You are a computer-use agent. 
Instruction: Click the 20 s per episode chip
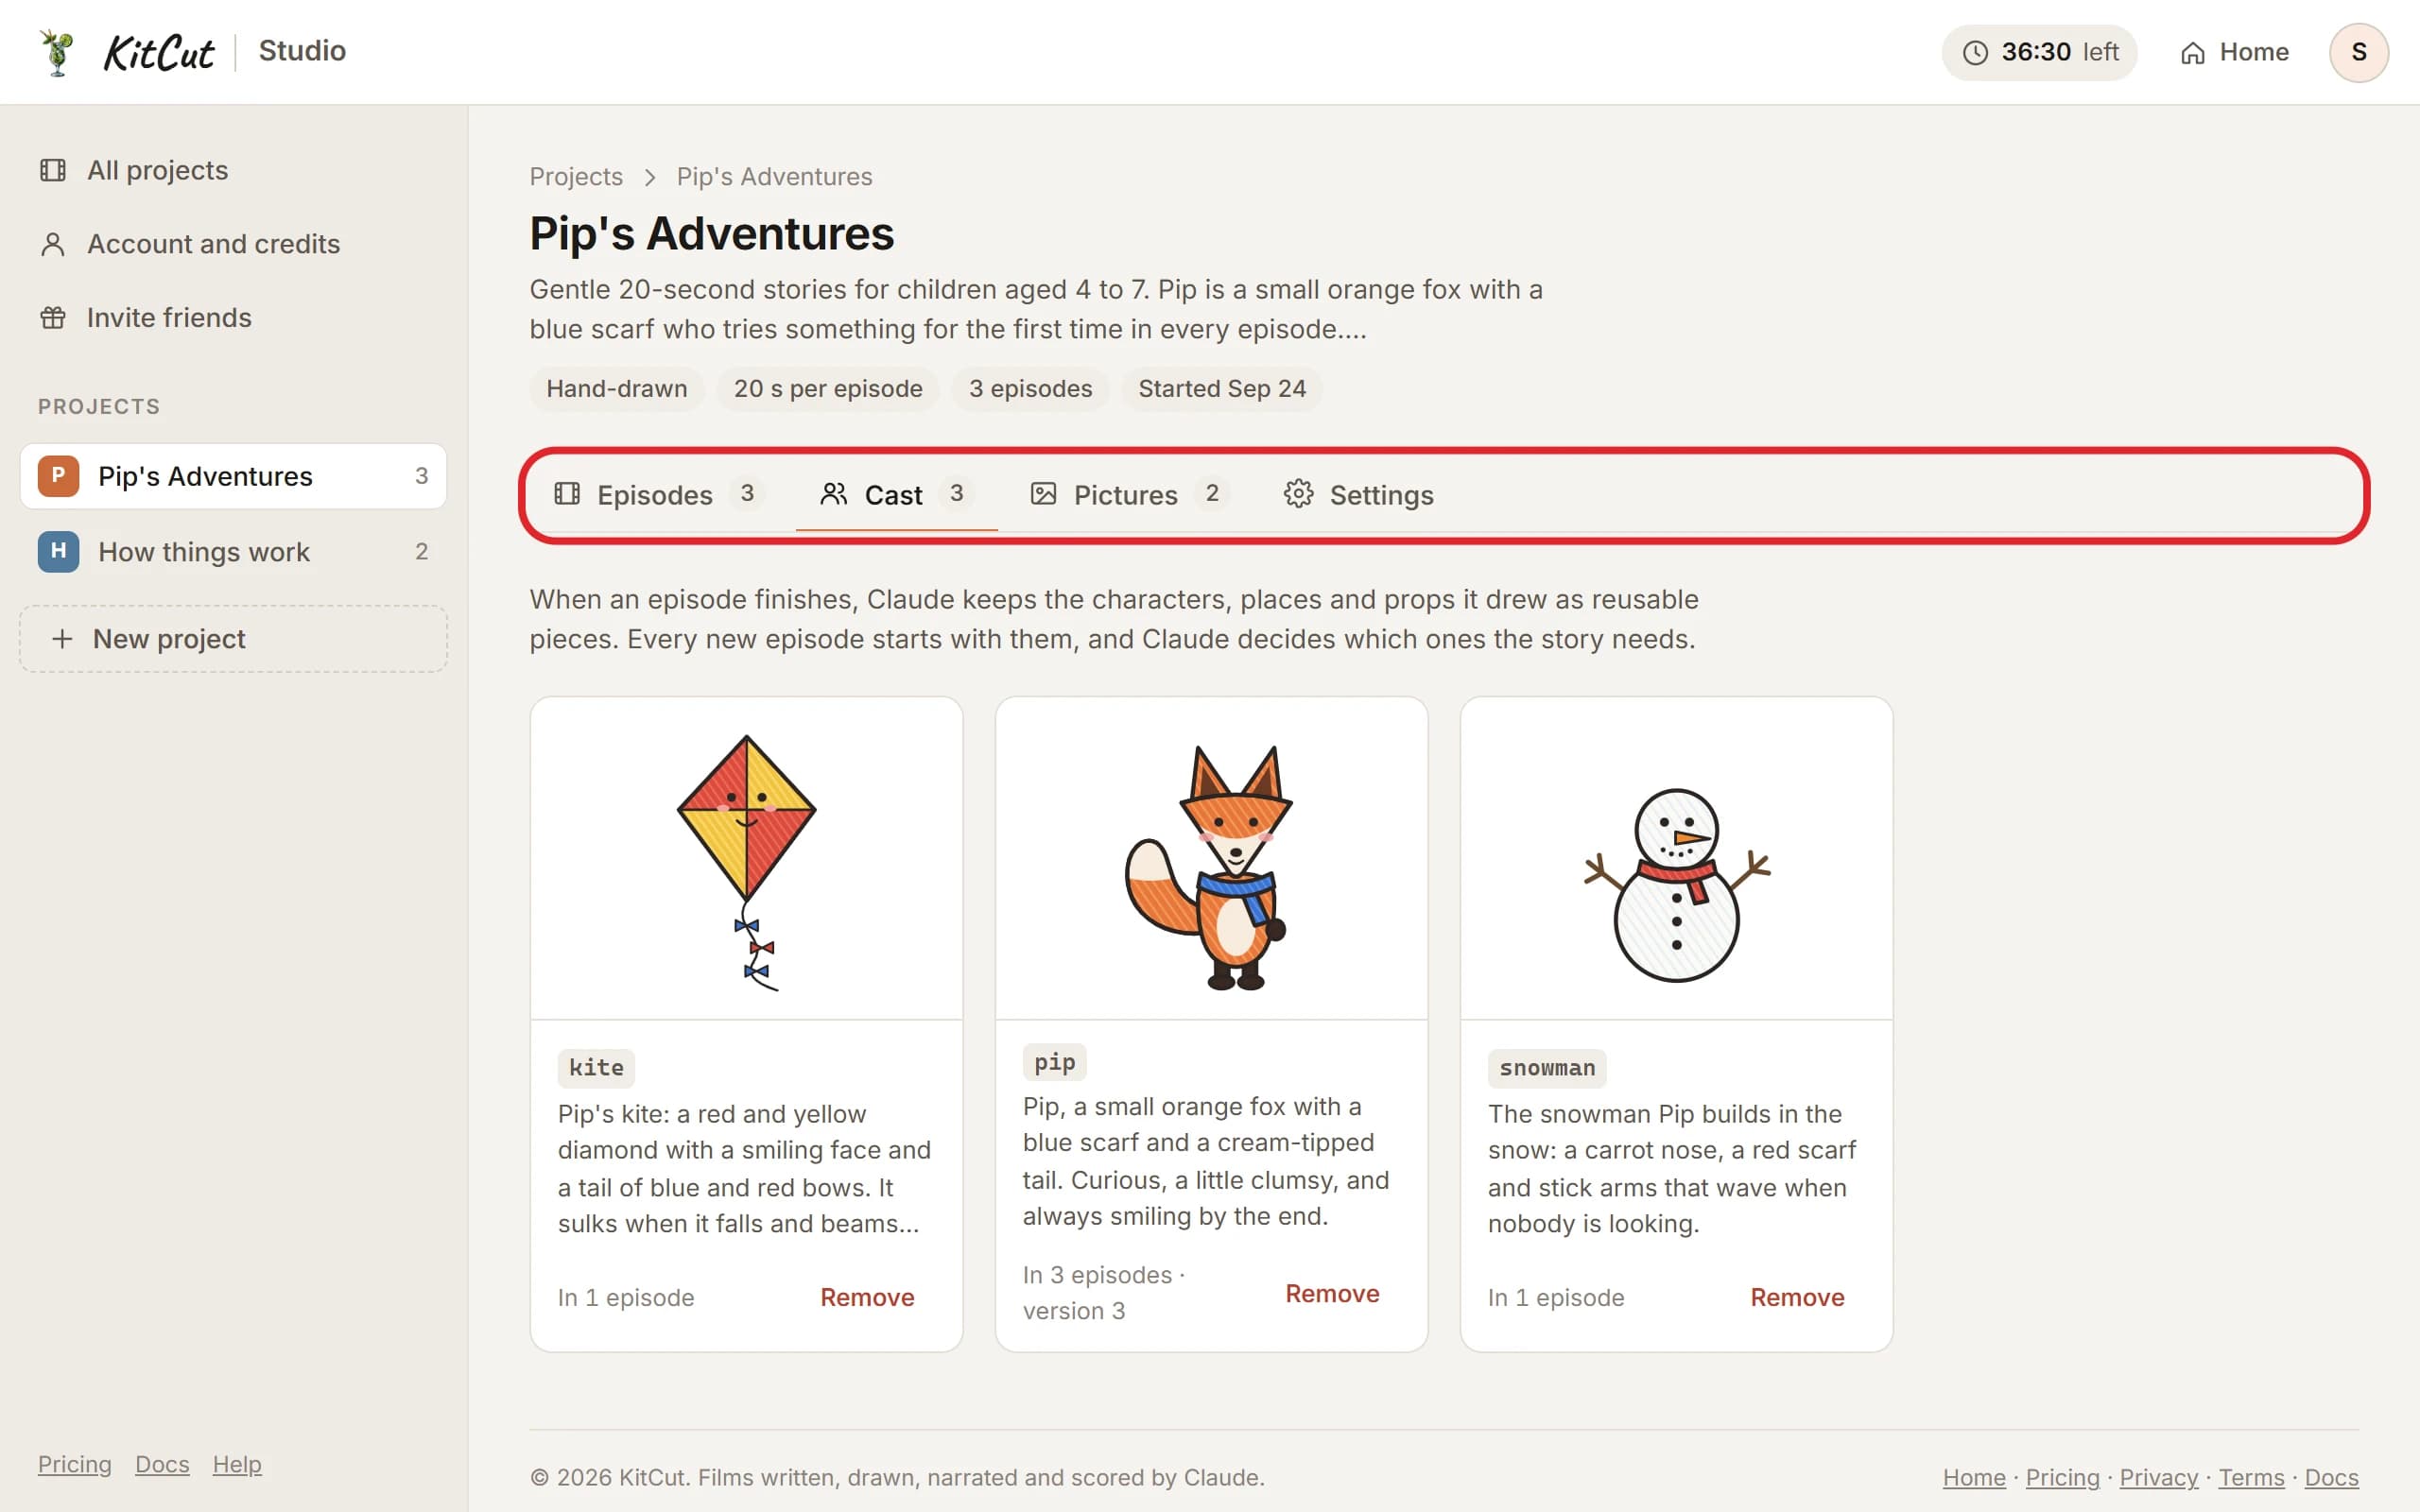click(828, 389)
